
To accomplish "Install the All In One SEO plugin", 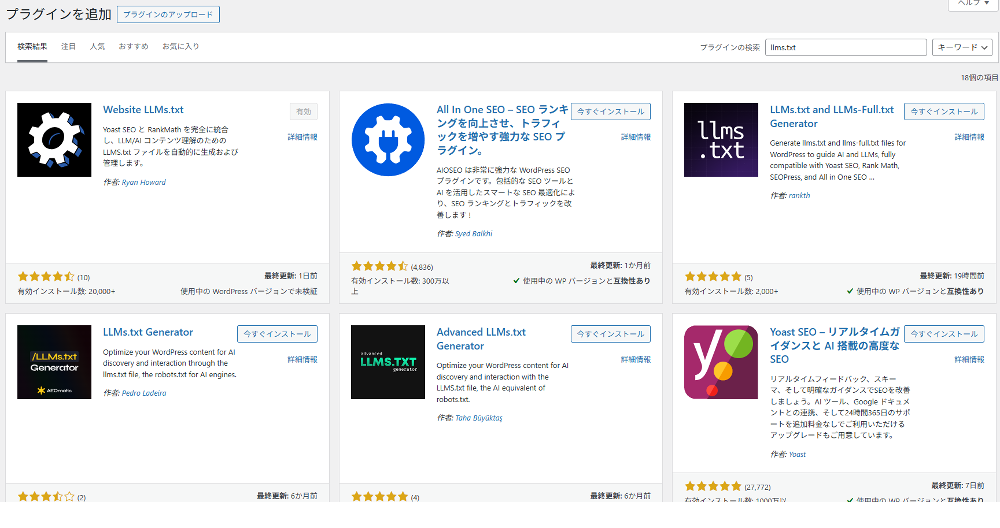I will pyautogui.click(x=610, y=112).
